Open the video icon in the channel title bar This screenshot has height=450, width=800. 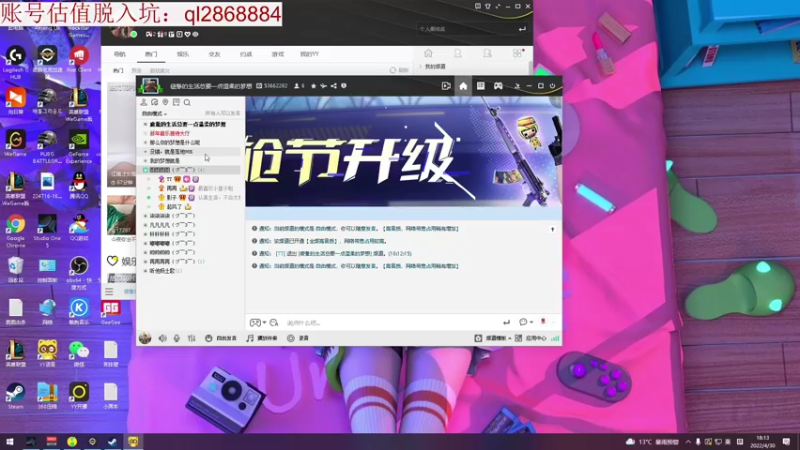click(x=446, y=86)
